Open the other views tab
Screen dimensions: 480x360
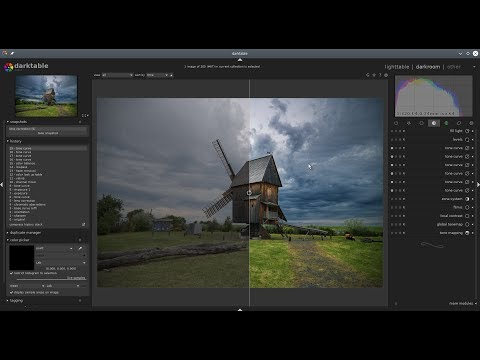[454, 67]
